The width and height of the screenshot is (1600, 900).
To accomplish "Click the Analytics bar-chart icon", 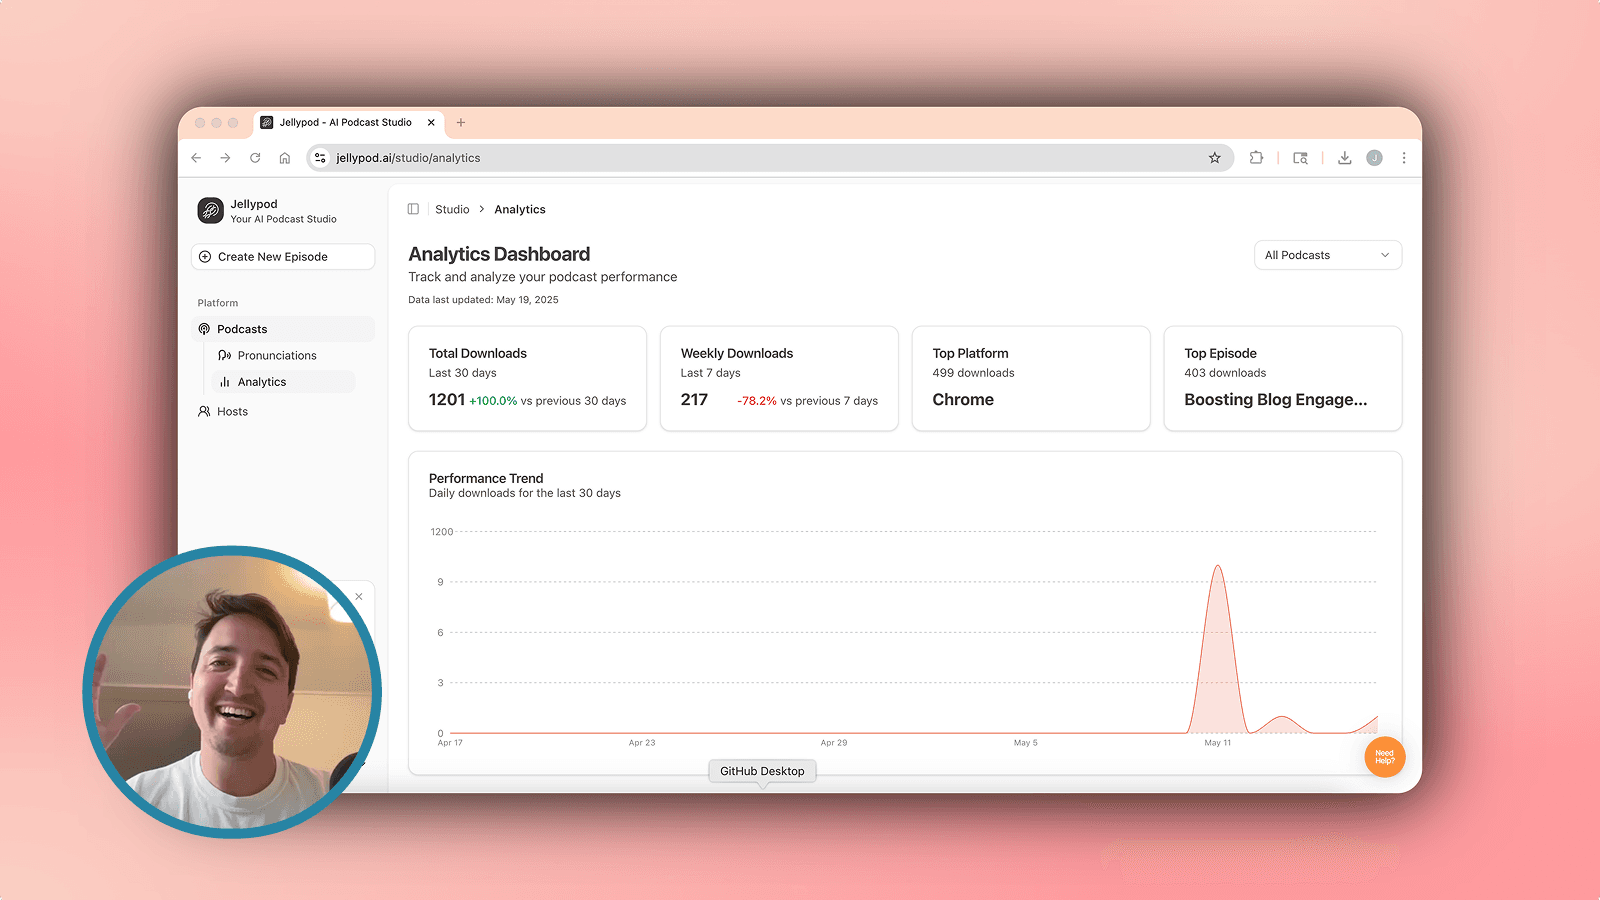I will coord(225,382).
